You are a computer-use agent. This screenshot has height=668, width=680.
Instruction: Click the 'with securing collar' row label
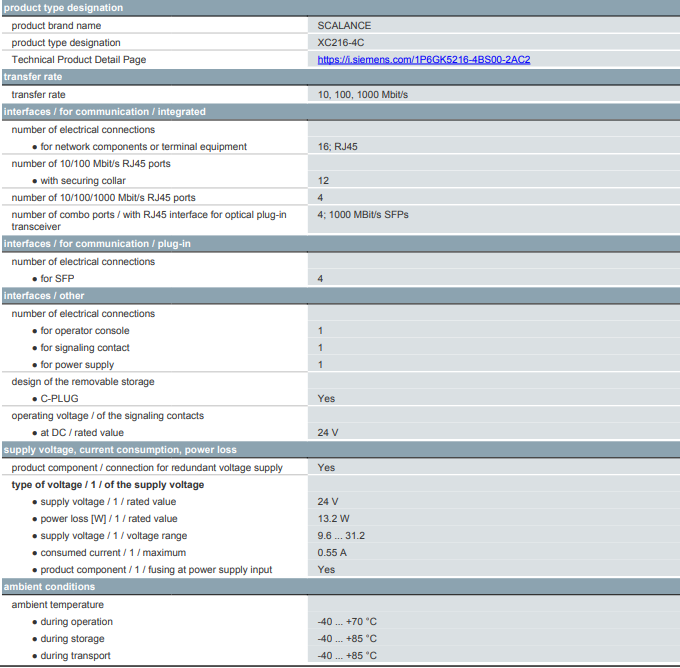[x=83, y=180]
